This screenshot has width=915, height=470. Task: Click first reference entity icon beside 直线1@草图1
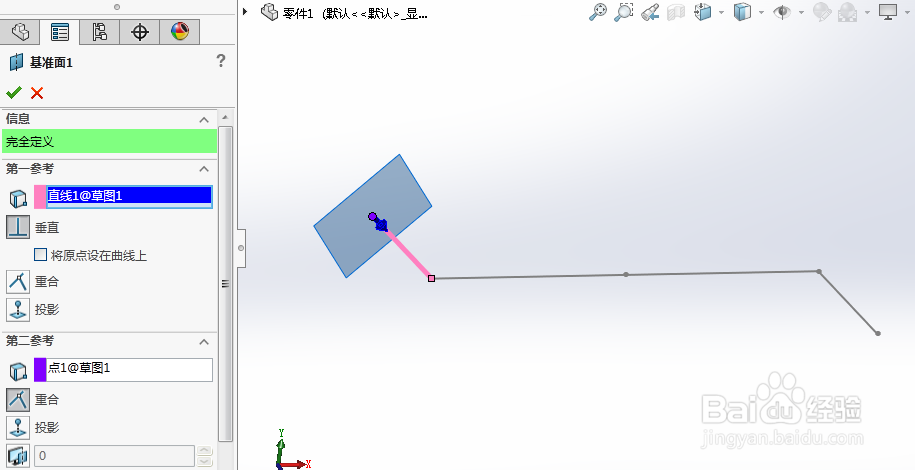click(x=18, y=198)
